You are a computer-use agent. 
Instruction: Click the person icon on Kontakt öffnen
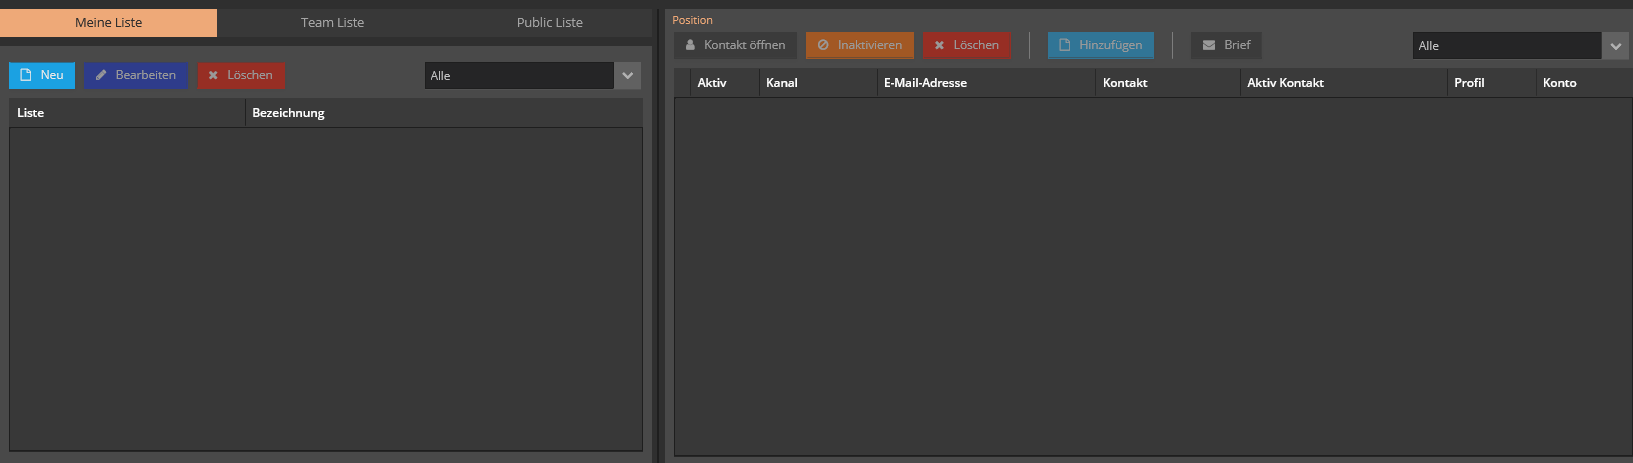click(x=690, y=45)
